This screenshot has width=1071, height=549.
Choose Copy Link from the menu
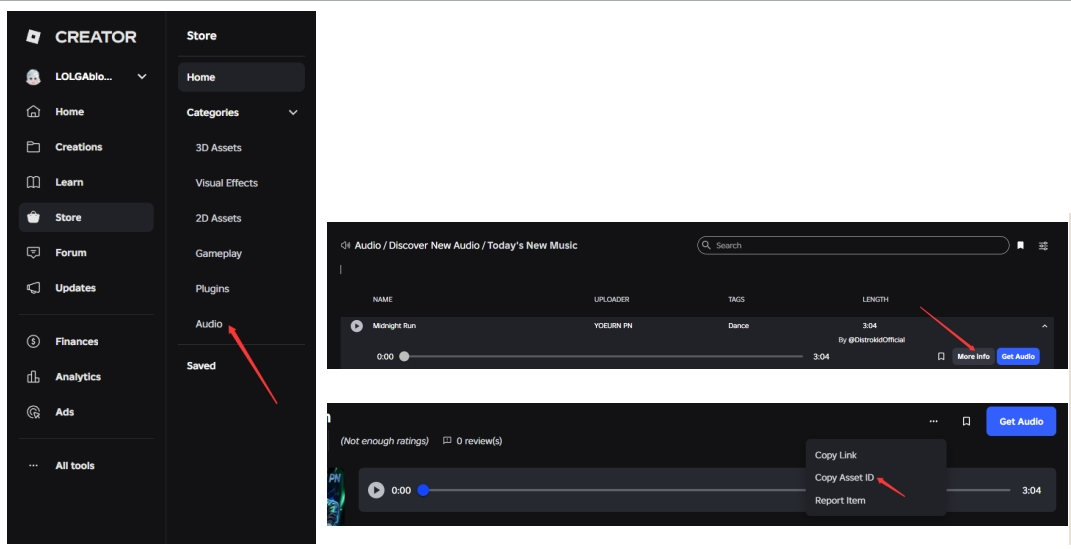tap(835, 455)
